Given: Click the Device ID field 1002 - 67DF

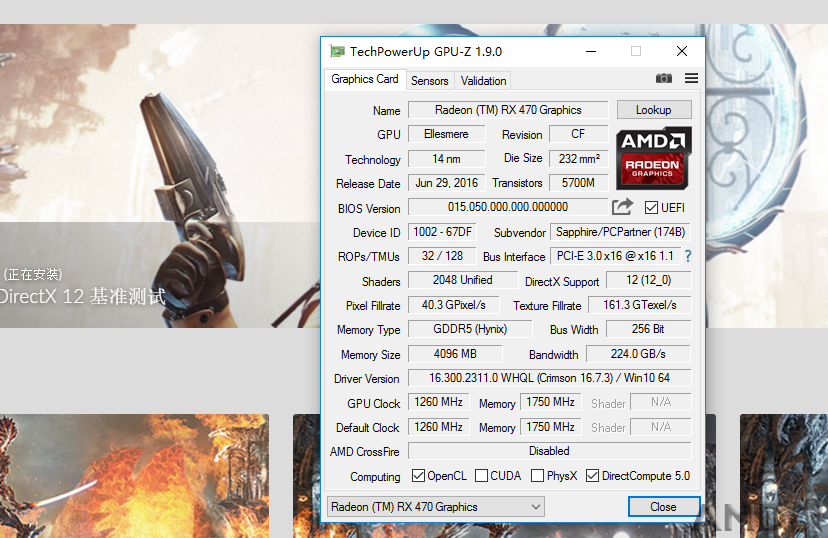Looking at the screenshot, I should (442, 232).
